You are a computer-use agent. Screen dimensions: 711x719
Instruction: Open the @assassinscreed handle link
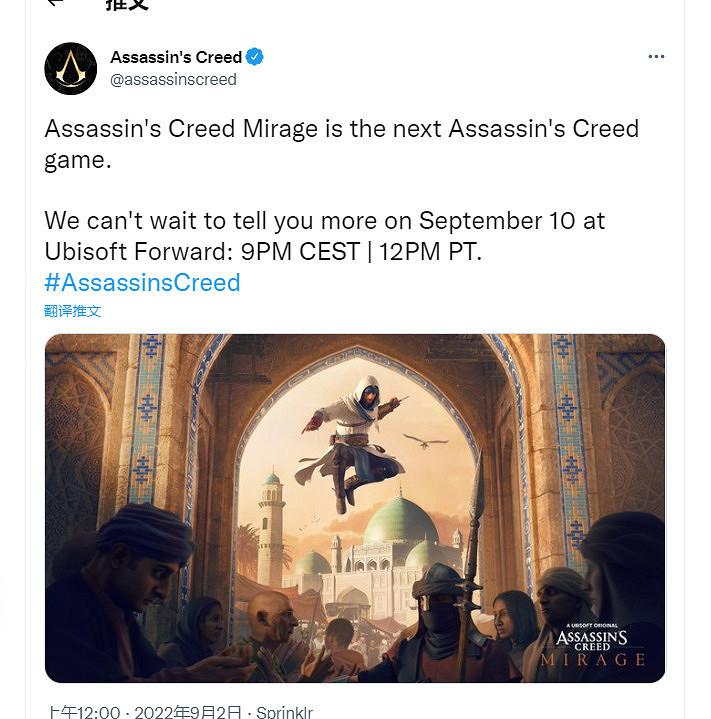(173, 80)
